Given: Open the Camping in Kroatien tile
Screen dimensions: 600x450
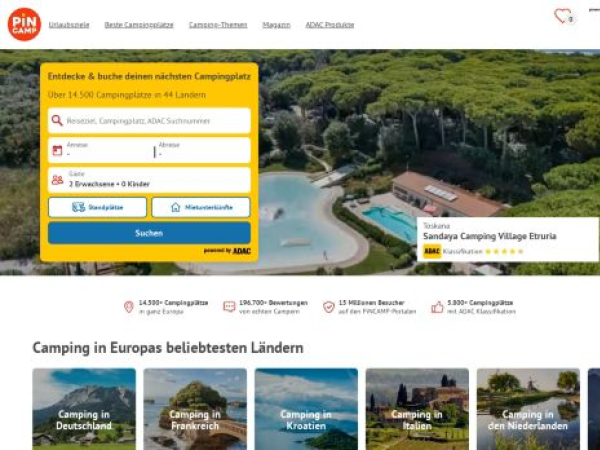Looking at the screenshot, I should click(x=306, y=409).
